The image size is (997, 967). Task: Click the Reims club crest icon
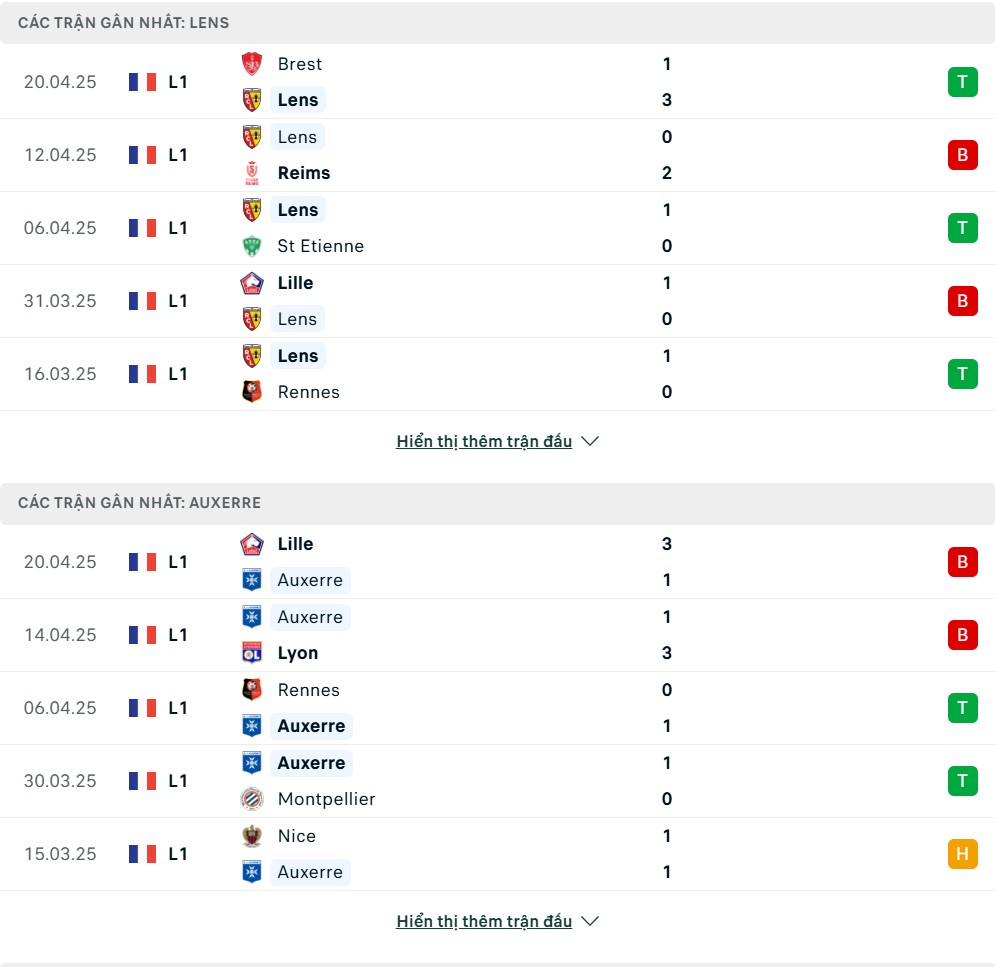(252, 173)
